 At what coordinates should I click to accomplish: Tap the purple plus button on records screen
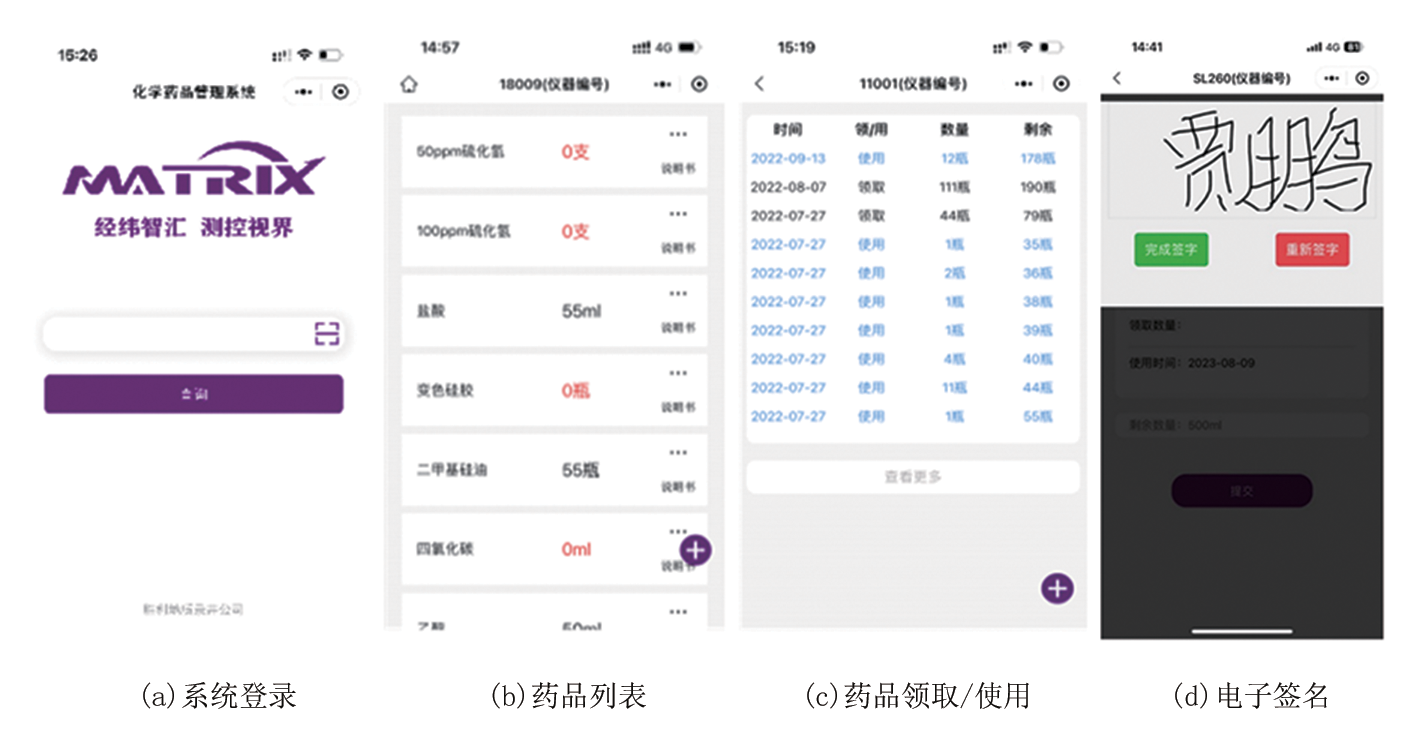1057,588
